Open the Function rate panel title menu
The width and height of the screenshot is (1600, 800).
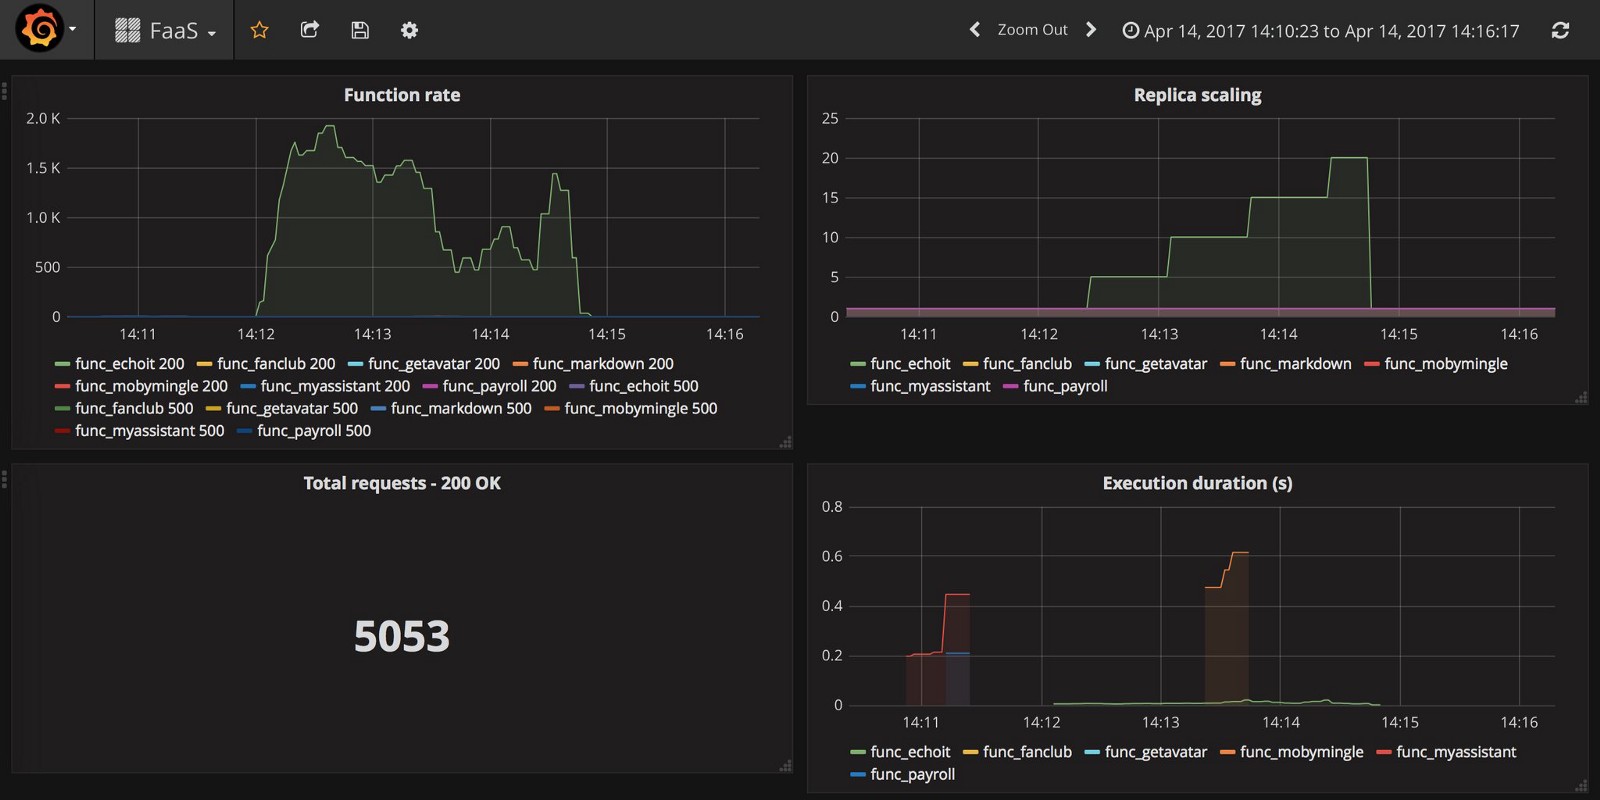pos(402,95)
